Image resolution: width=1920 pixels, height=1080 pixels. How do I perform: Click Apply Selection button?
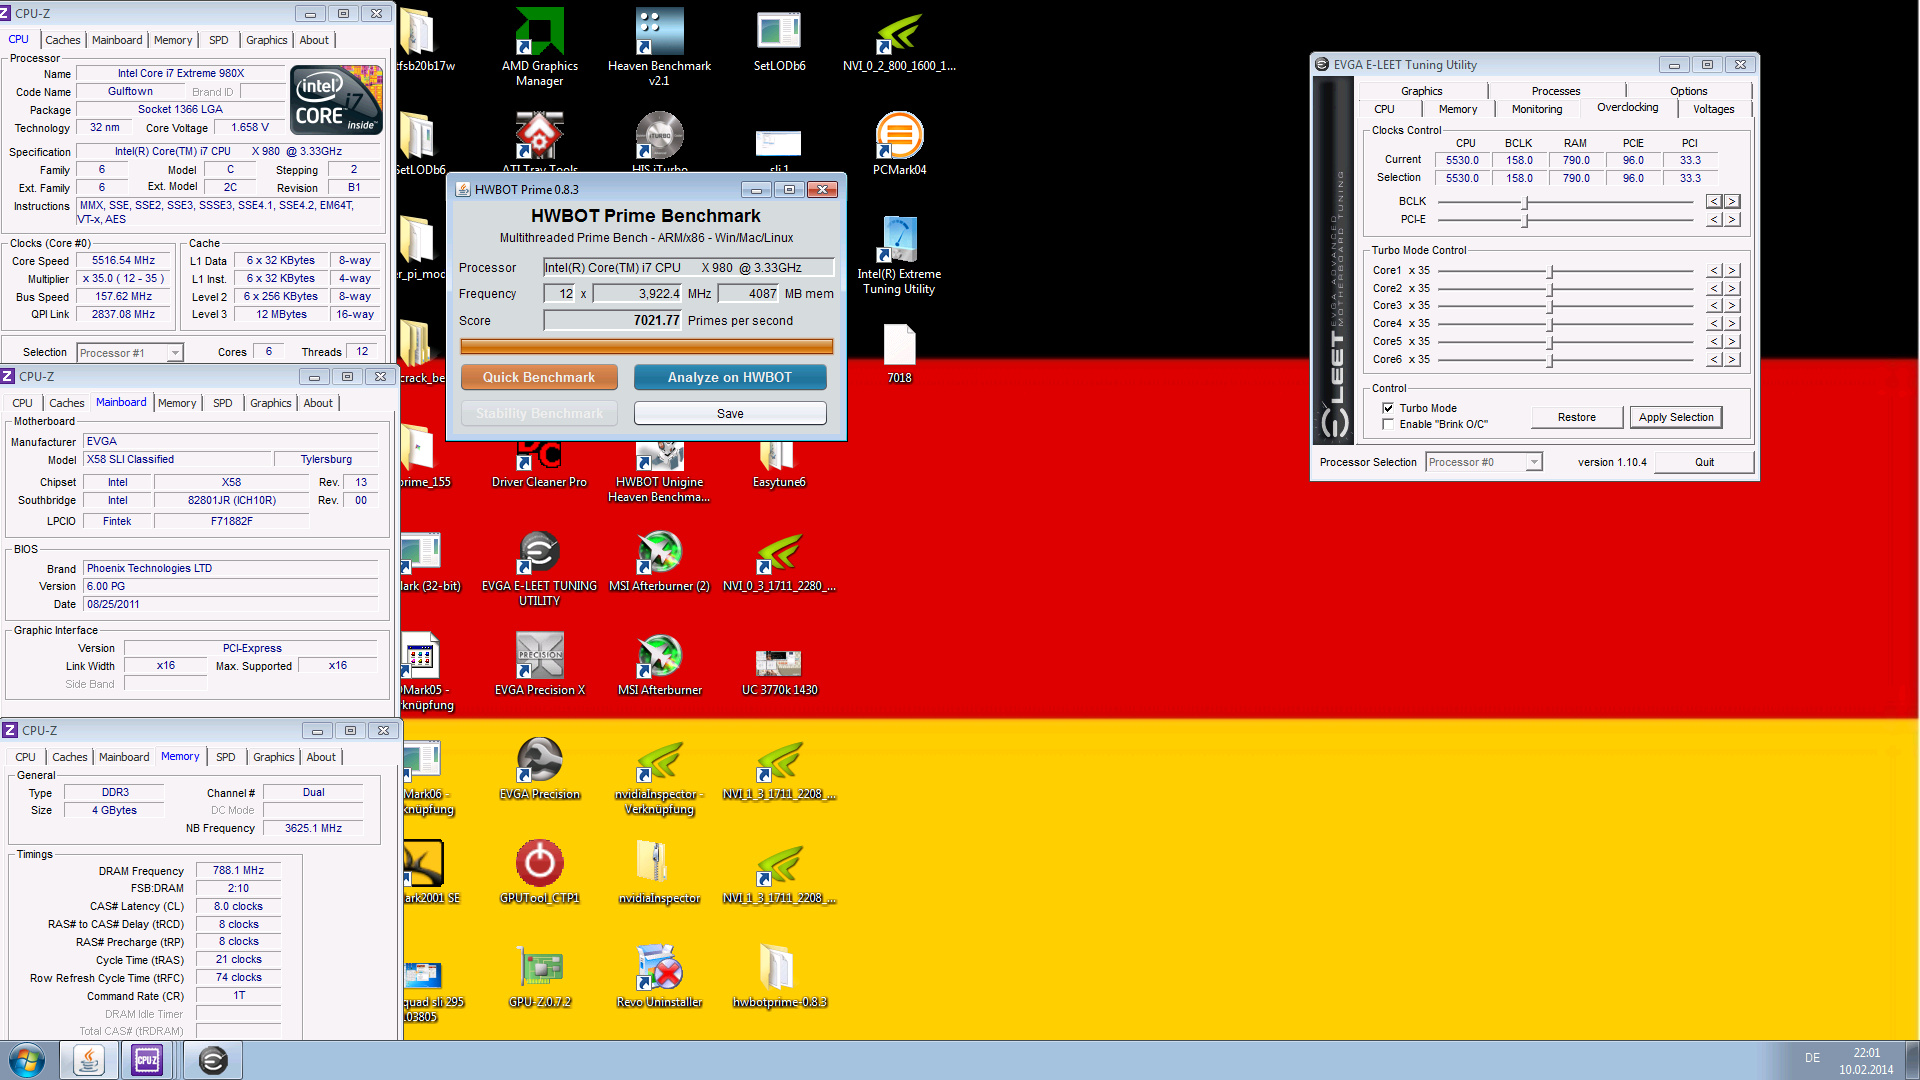tap(1676, 417)
